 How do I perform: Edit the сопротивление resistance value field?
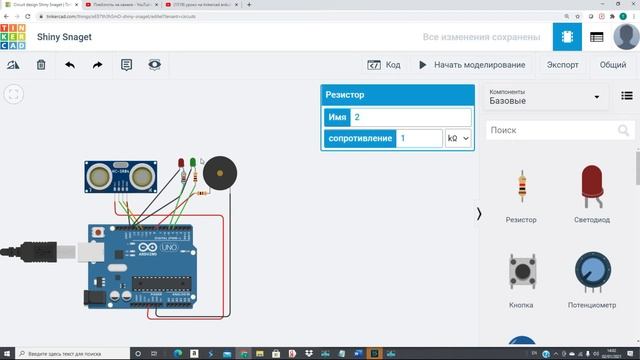(419, 138)
